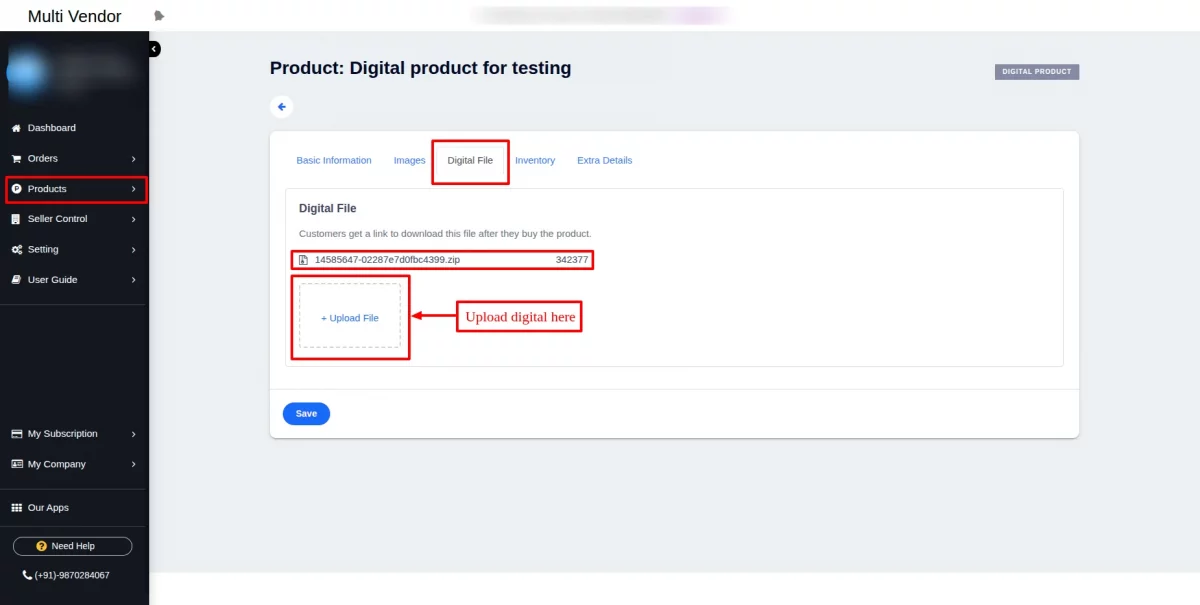Click the Our Apps grid icon
1200x605 pixels.
[x=16, y=508]
